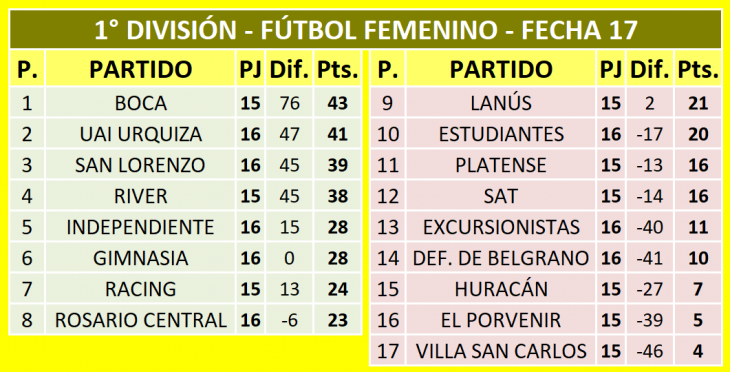Click the GIMNASIA team cell
Viewport: 730px width, 372px height.
pos(141,258)
